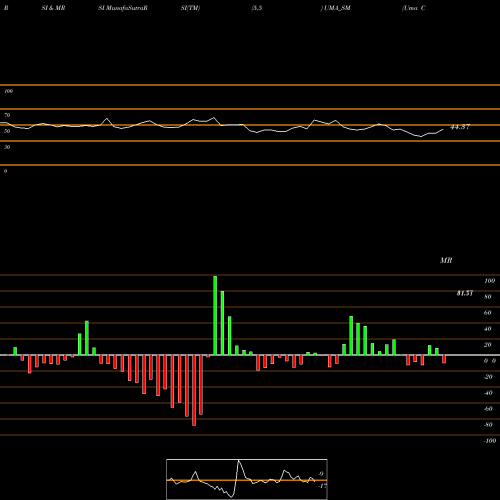Click the MR axis label -40
500x500 pixels.
click(488, 393)
